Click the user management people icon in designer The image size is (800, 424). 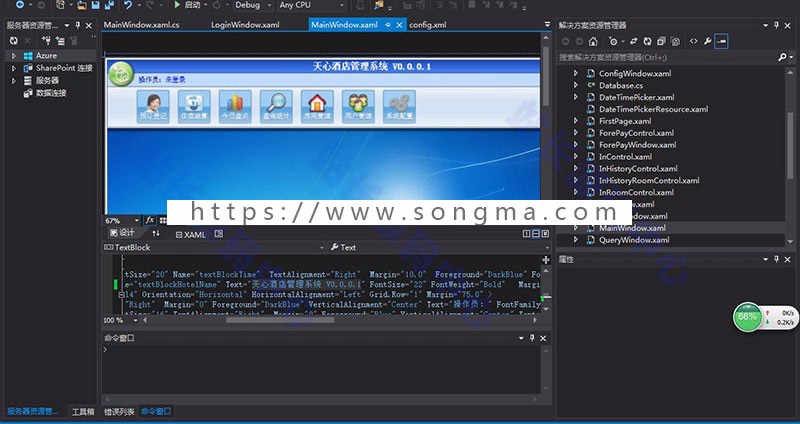[358, 107]
